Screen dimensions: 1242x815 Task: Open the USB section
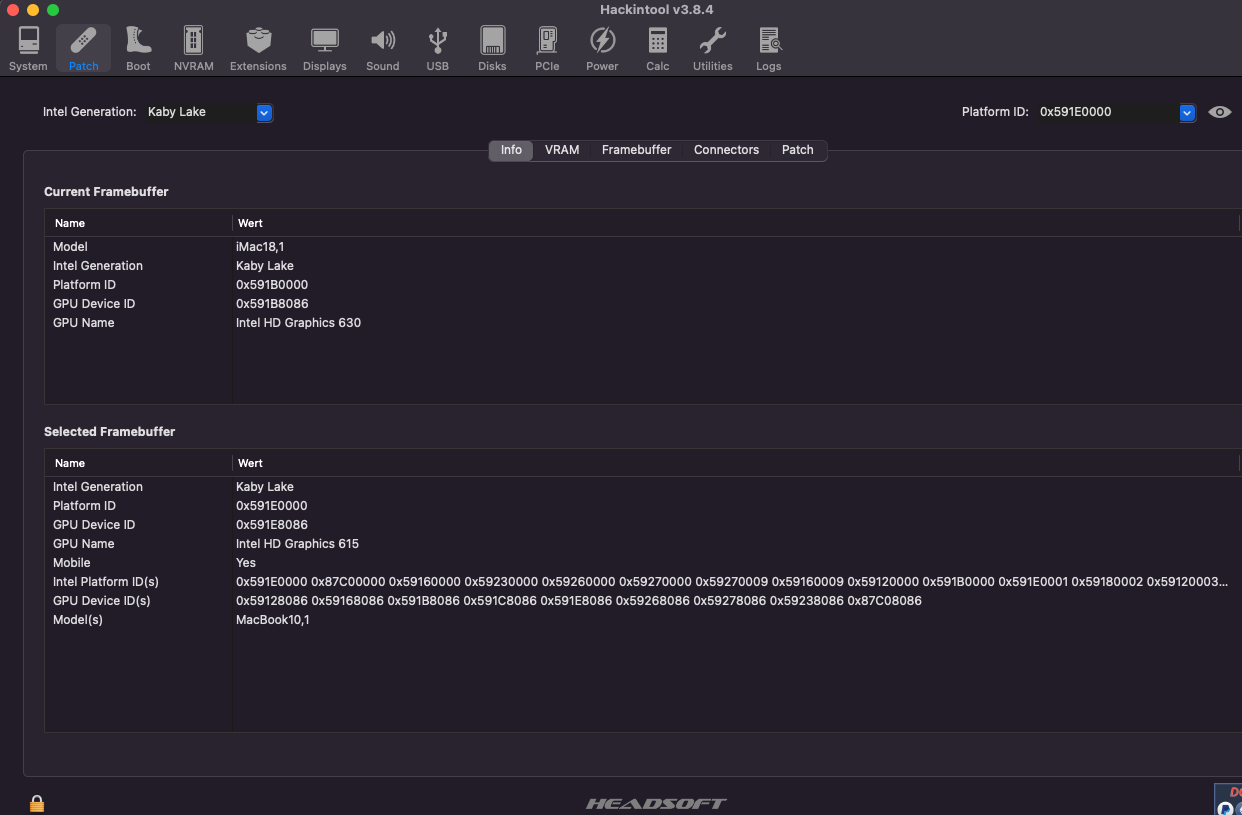[437, 49]
